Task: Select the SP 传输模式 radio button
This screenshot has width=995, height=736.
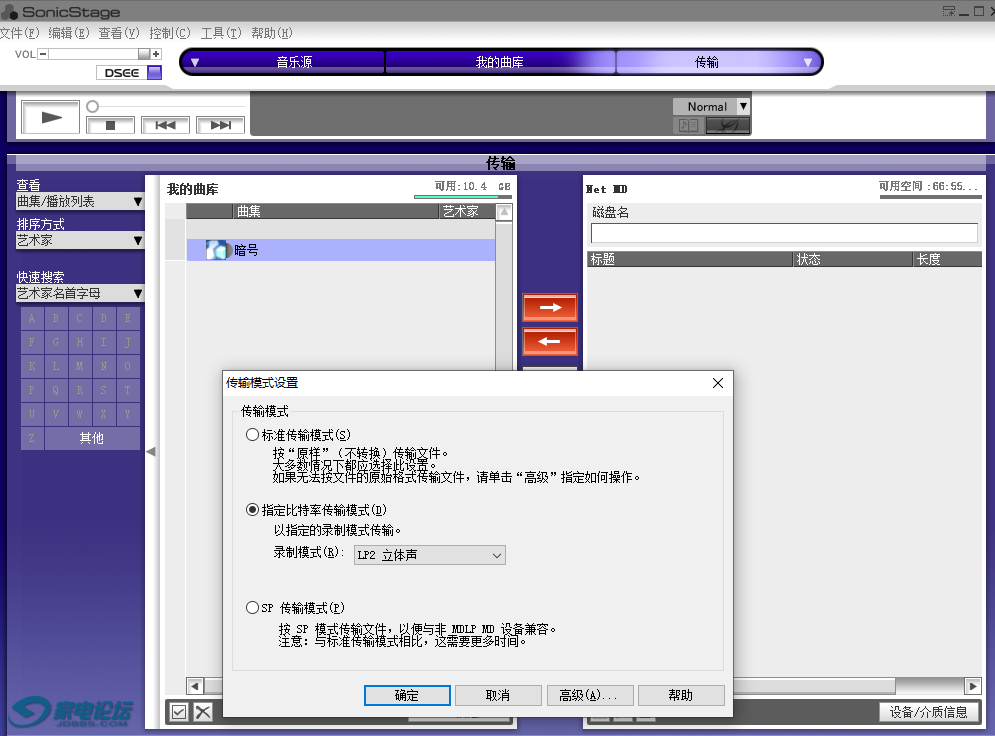Action: click(x=252, y=607)
